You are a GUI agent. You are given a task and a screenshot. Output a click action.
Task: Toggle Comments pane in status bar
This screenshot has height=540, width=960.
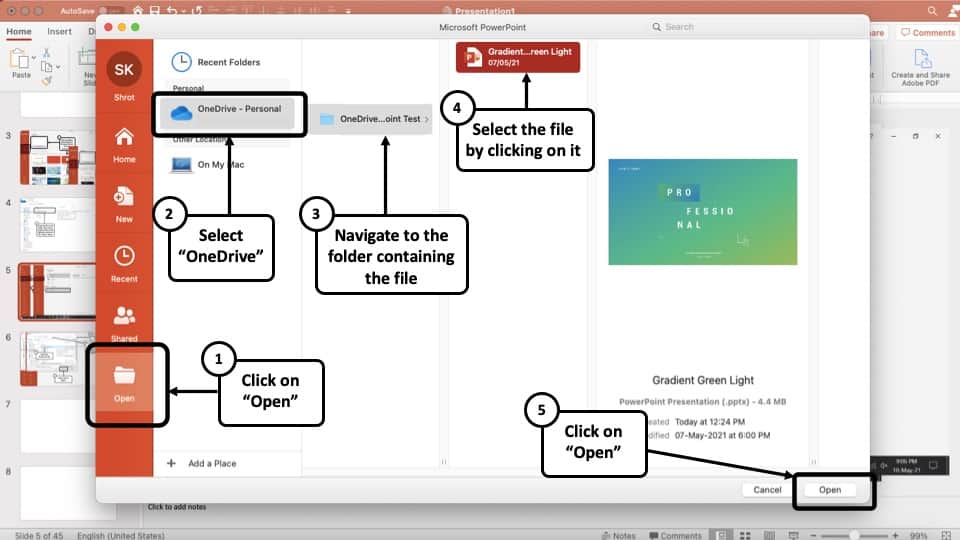[675, 536]
